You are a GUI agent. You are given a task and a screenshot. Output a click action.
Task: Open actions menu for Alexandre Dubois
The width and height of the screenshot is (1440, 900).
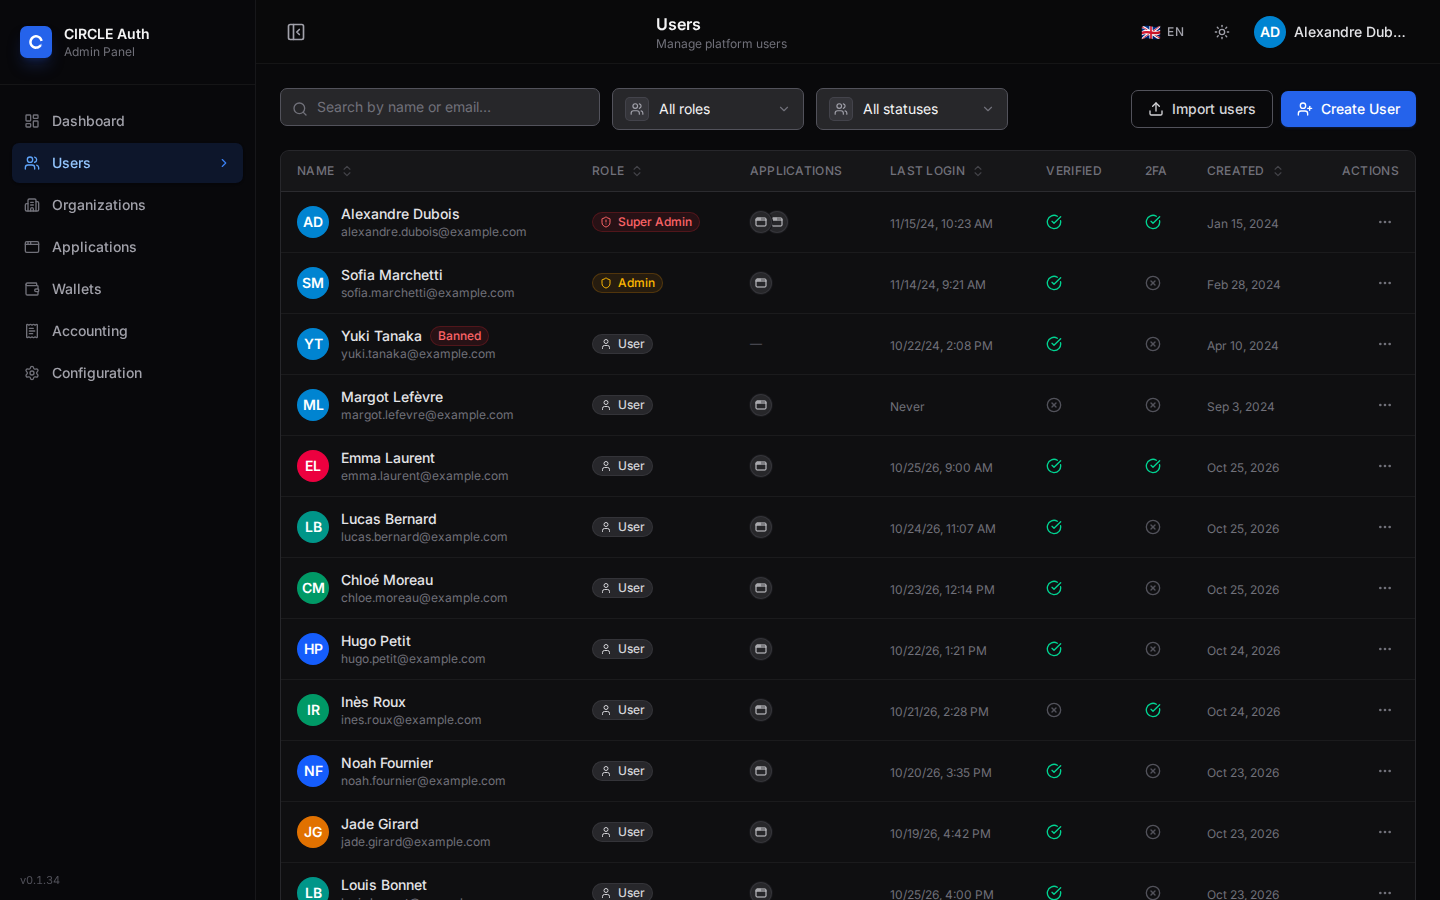pos(1385,222)
